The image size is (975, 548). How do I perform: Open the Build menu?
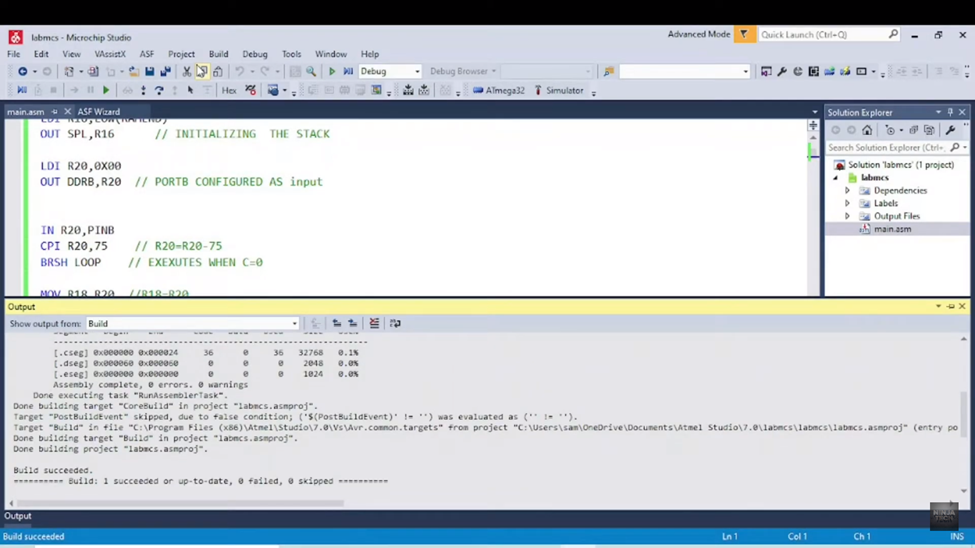point(218,54)
